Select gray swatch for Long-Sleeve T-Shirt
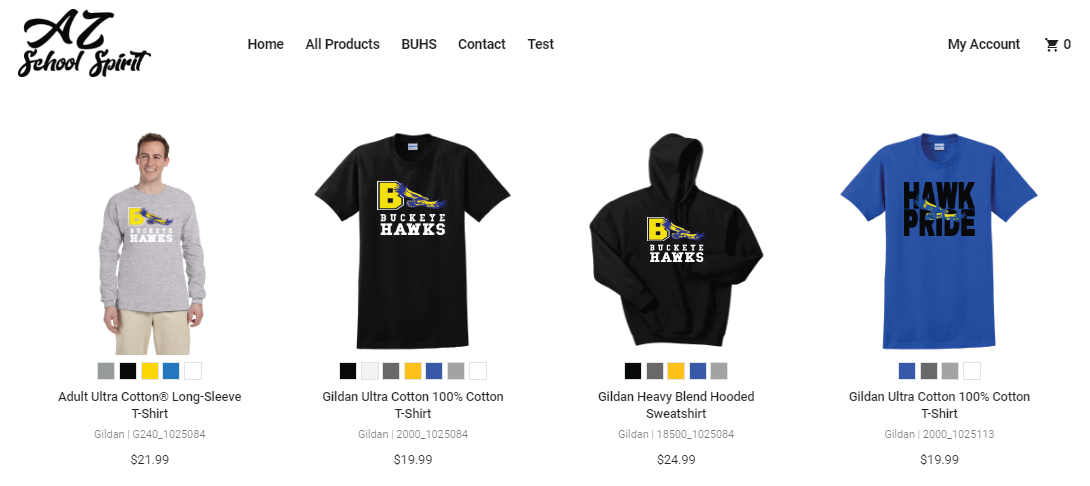Screen dimensions: 1090x486 [106, 371]
